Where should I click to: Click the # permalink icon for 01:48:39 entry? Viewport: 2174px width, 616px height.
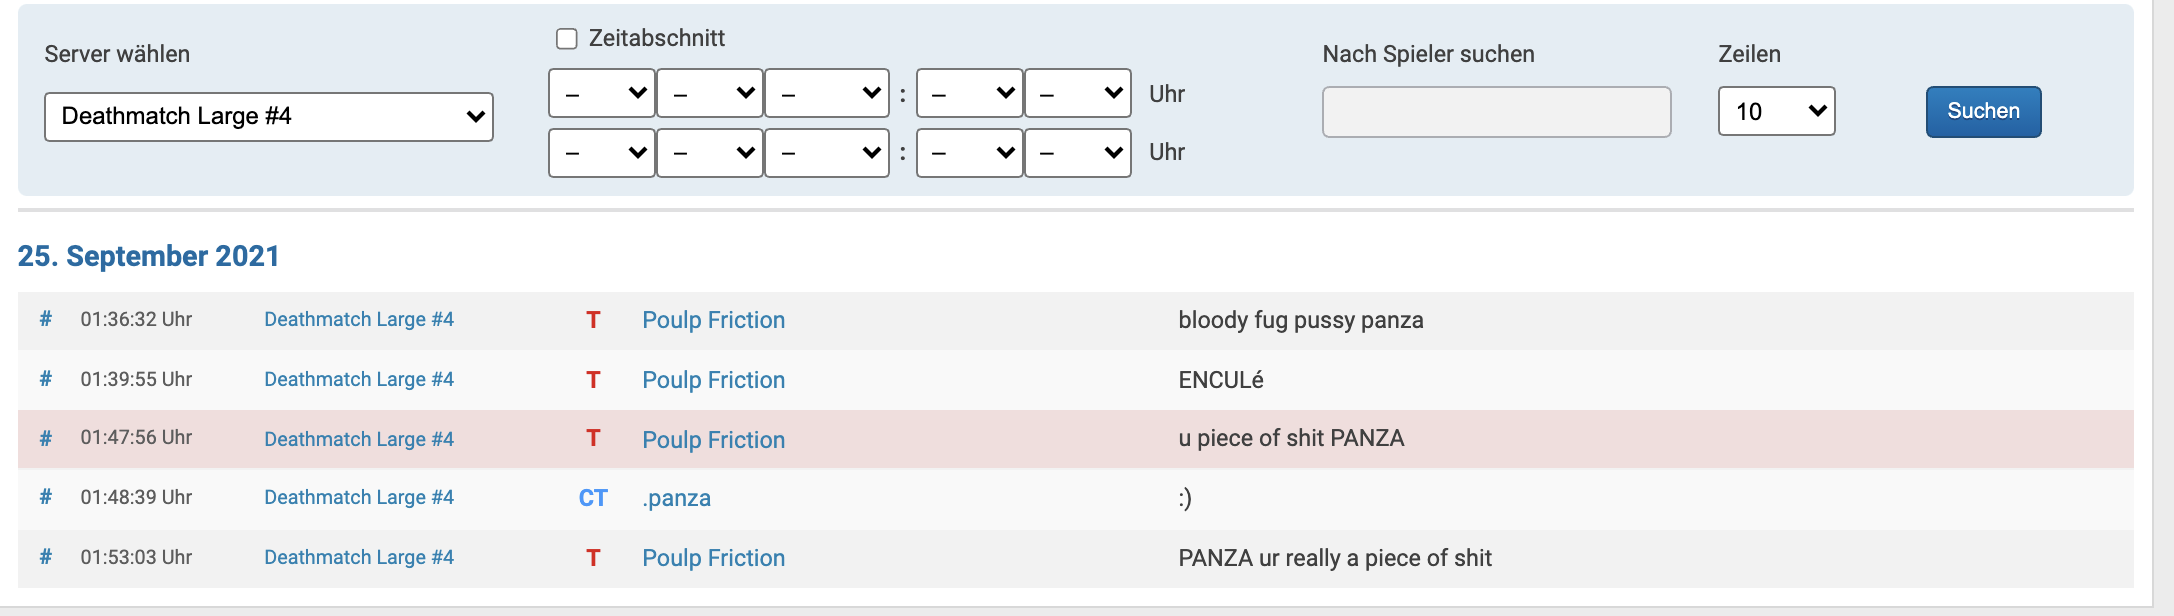tap(46, 497)
